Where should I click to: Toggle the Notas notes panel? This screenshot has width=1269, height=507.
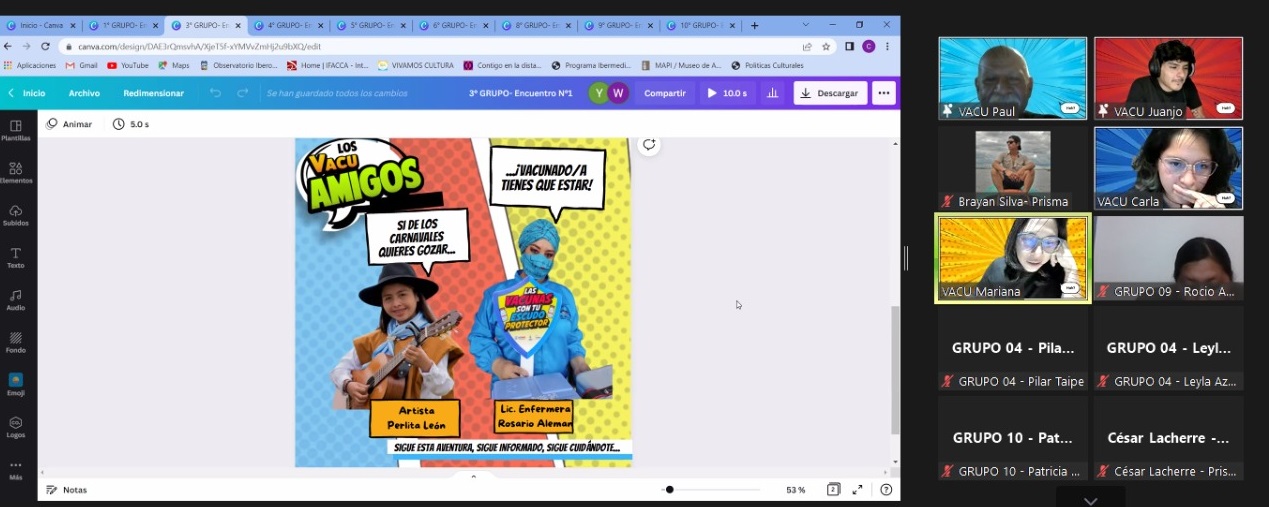tap(67, 490)
